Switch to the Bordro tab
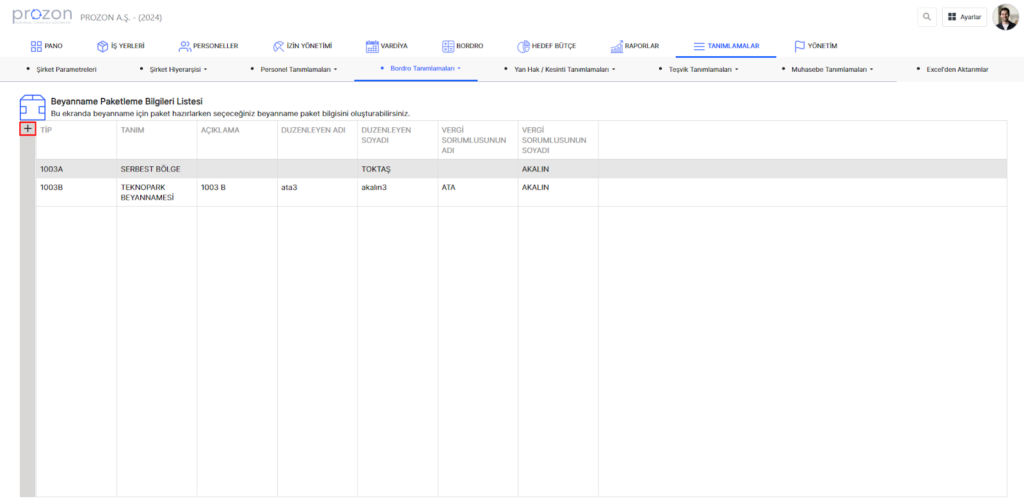The height and width of the screenshot is (503, 1024). [462, 46]
